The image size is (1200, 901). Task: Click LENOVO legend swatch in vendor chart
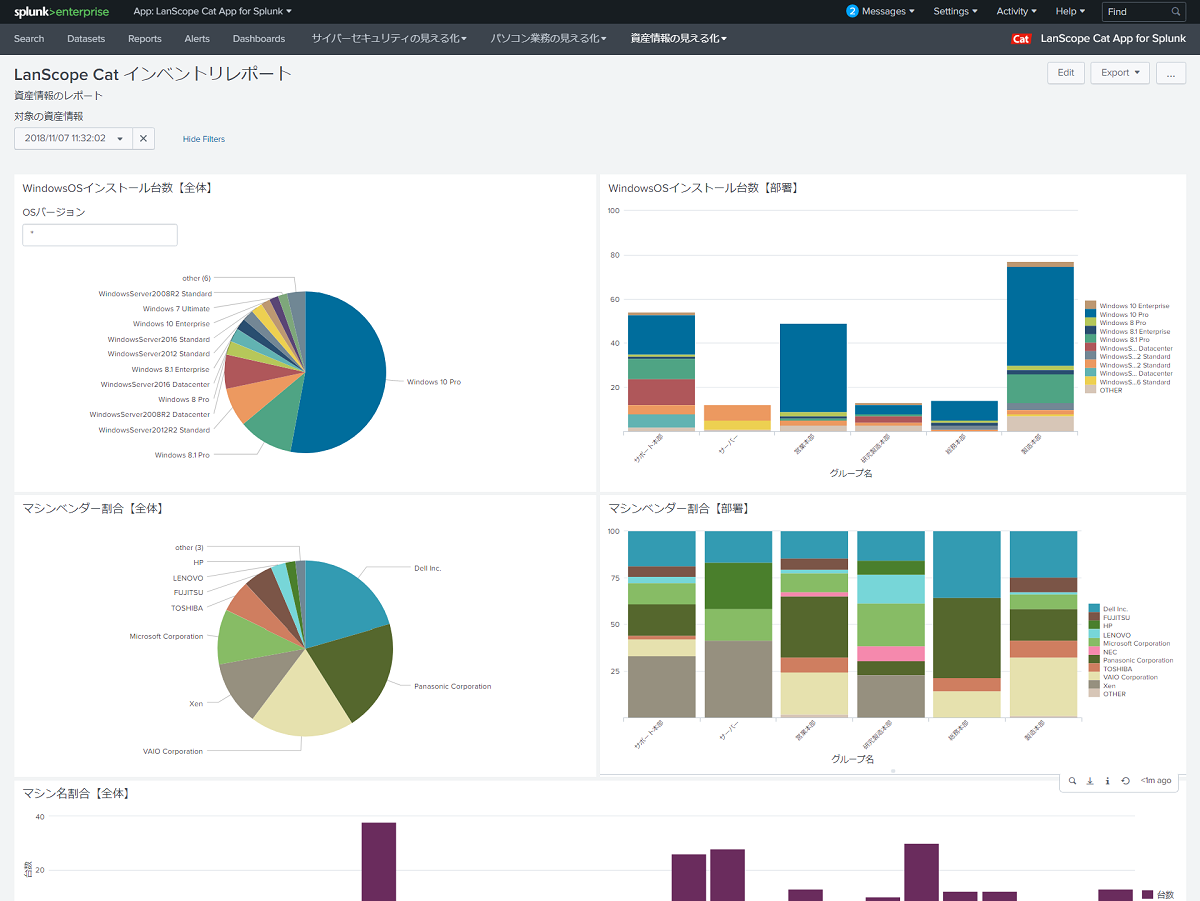point(1094,635)
